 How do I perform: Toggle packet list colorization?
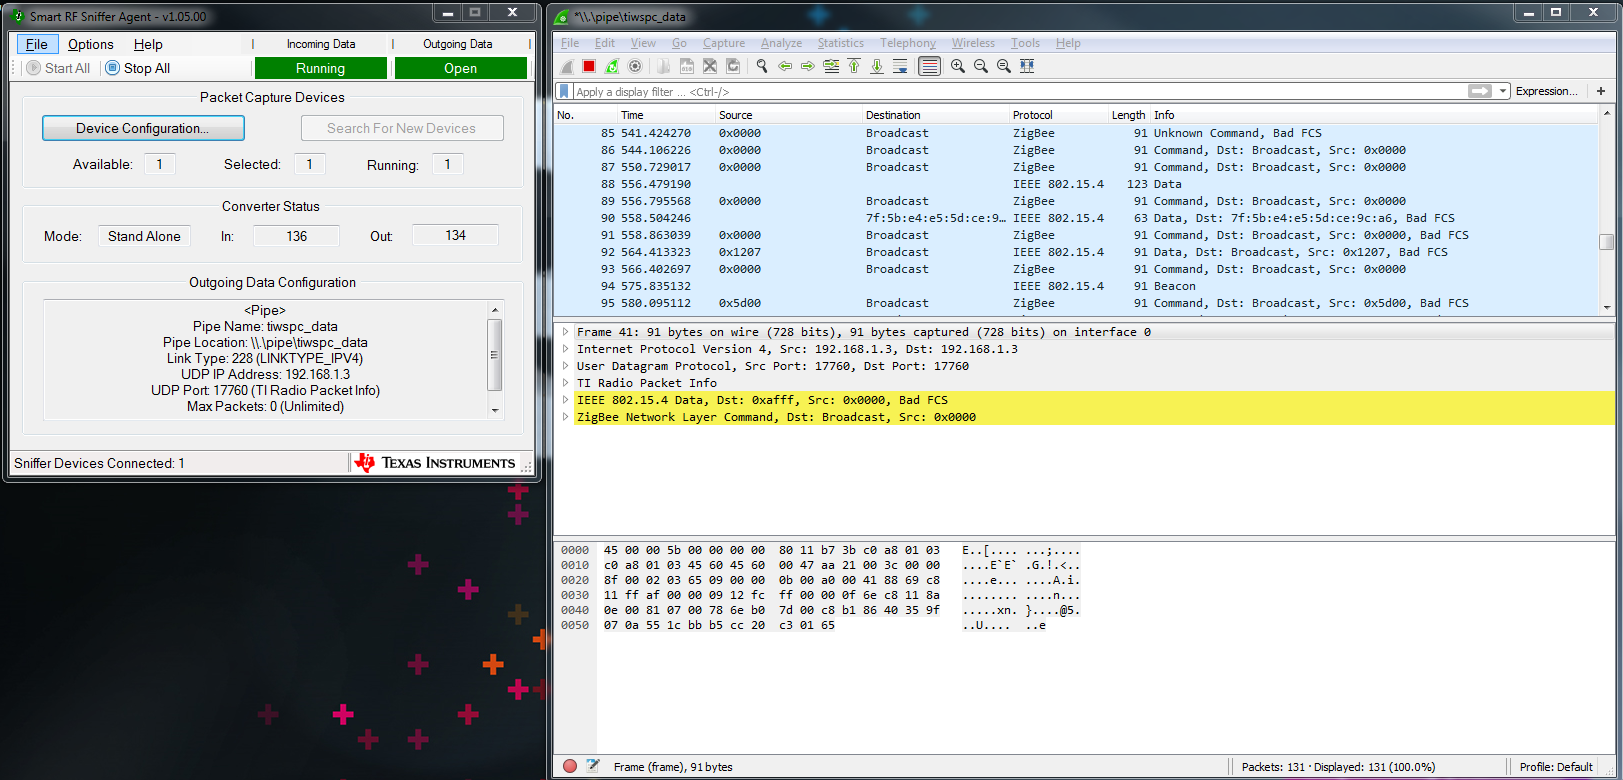coord(929,66)
